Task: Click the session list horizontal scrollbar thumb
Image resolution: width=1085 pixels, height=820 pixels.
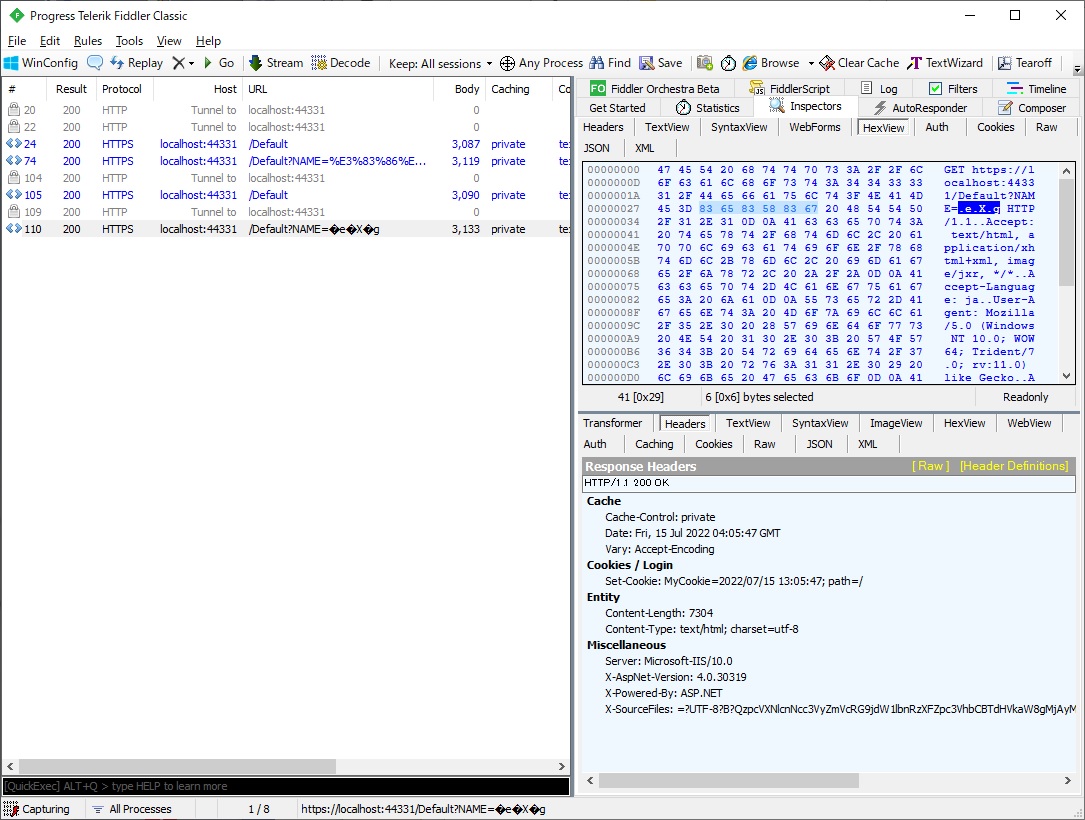Action: coord(177,767)
